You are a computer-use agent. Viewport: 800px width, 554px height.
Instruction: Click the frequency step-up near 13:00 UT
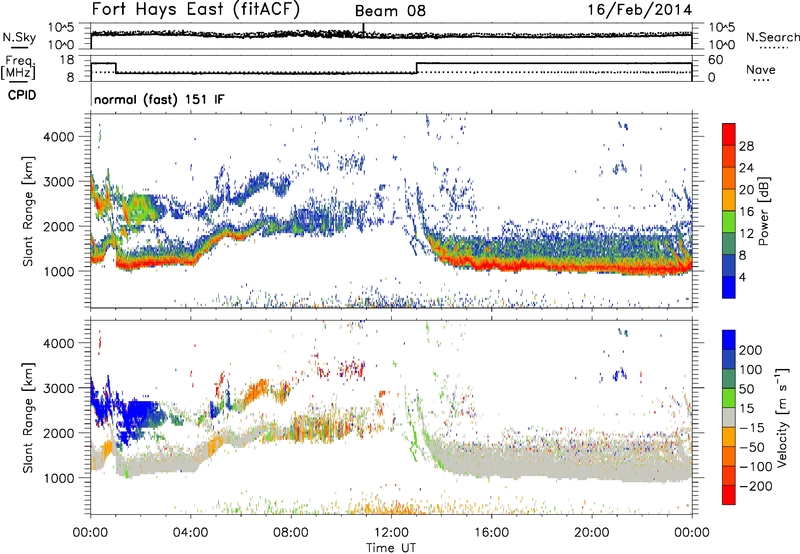417,68
